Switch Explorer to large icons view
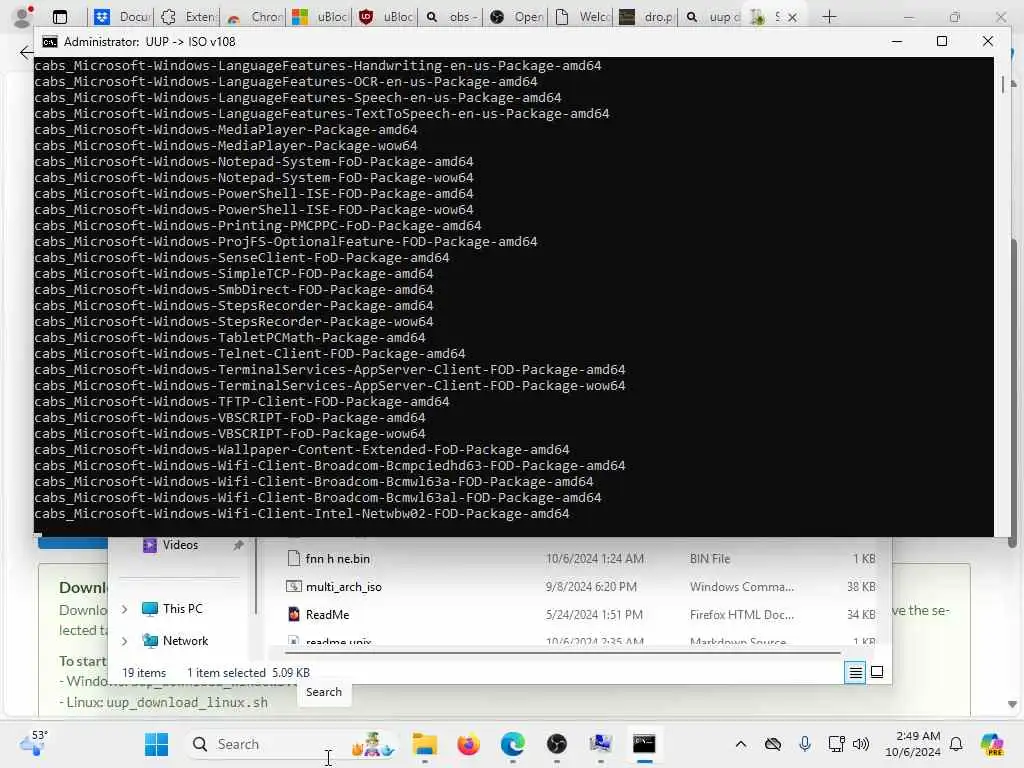Screen dimensions: 1024x768 877,672
